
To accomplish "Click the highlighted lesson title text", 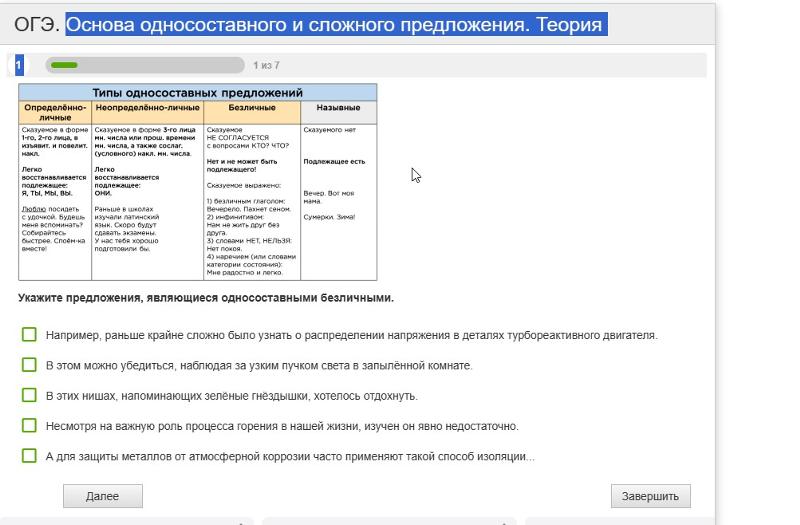I will pos(335,25).
